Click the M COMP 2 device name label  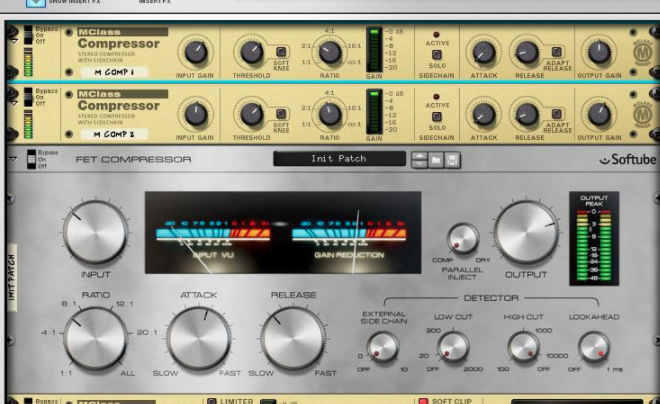click(x=114, y=134)
